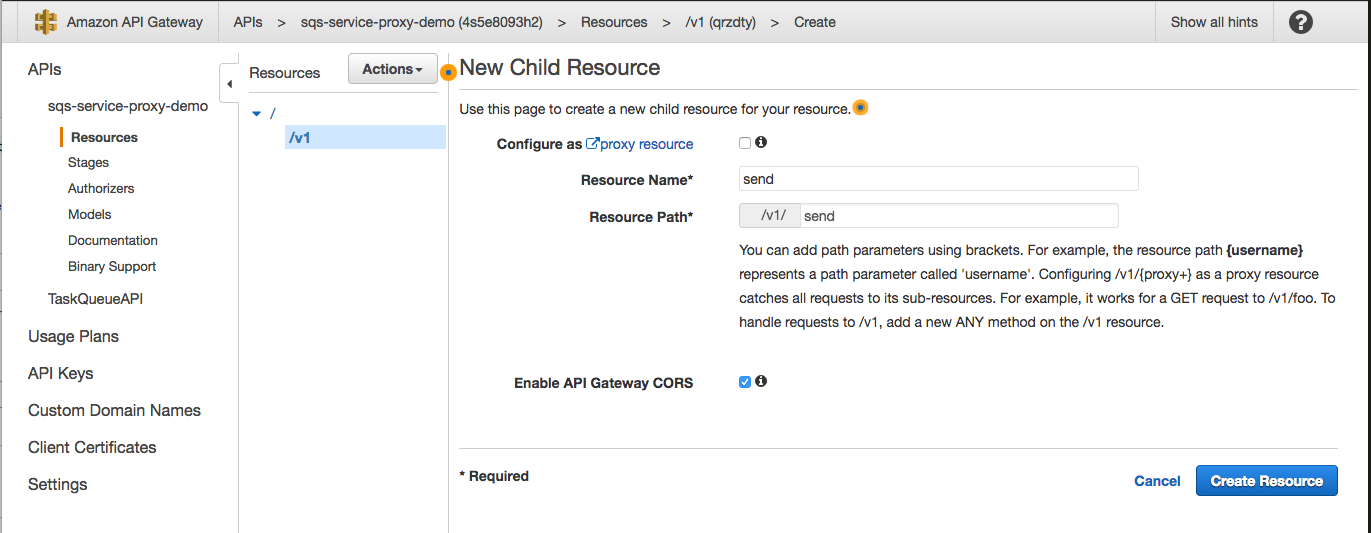
Task: Collapse the root resource tree arrow
Action: pos(256,113)
